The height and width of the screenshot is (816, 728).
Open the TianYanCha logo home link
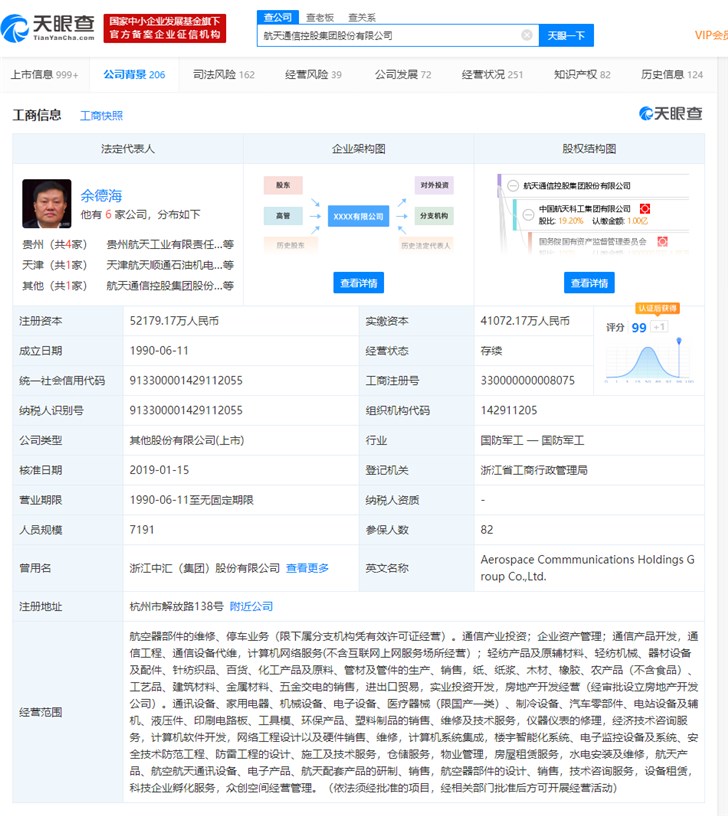tap(48, 28)
